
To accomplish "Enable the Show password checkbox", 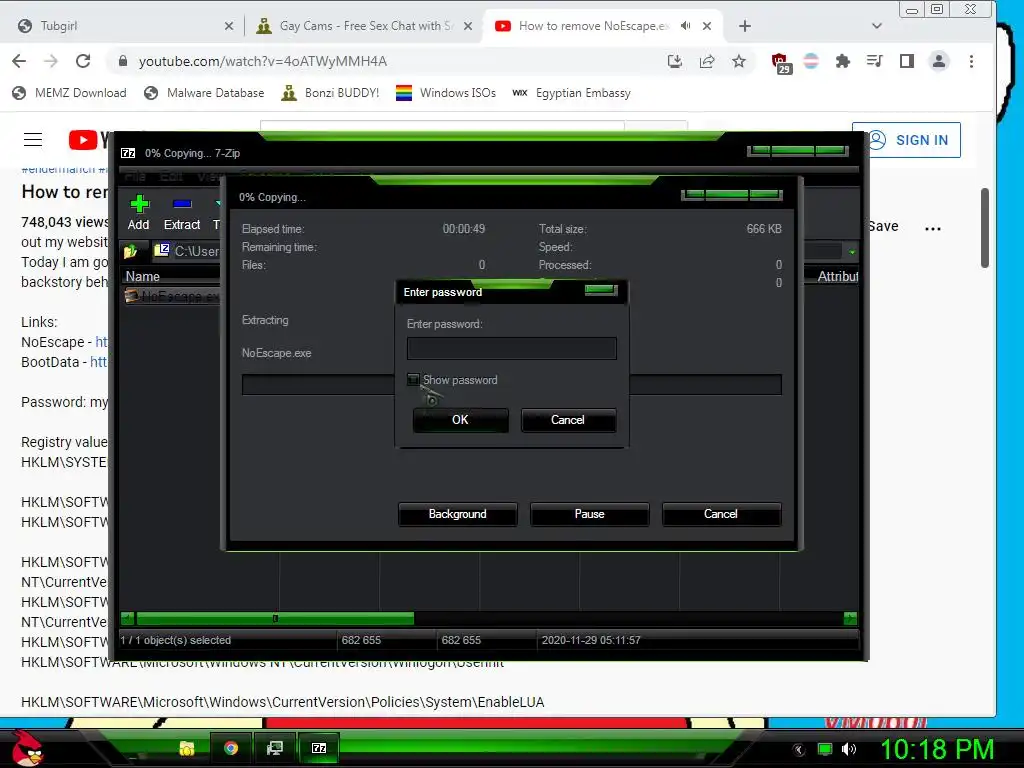I will [x=413, y=379].
